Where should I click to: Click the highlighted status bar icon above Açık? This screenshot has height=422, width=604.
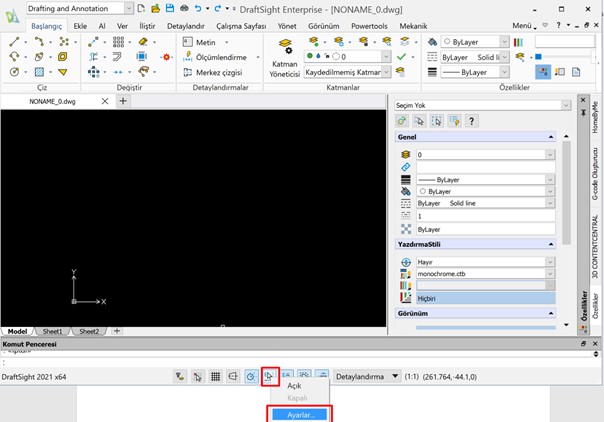coord(268,376)
